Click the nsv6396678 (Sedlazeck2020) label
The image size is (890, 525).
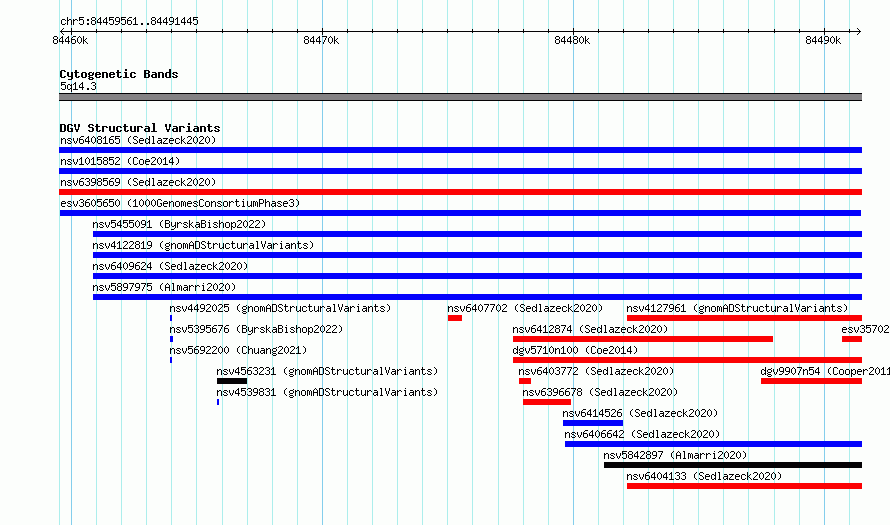coord(600,392)
